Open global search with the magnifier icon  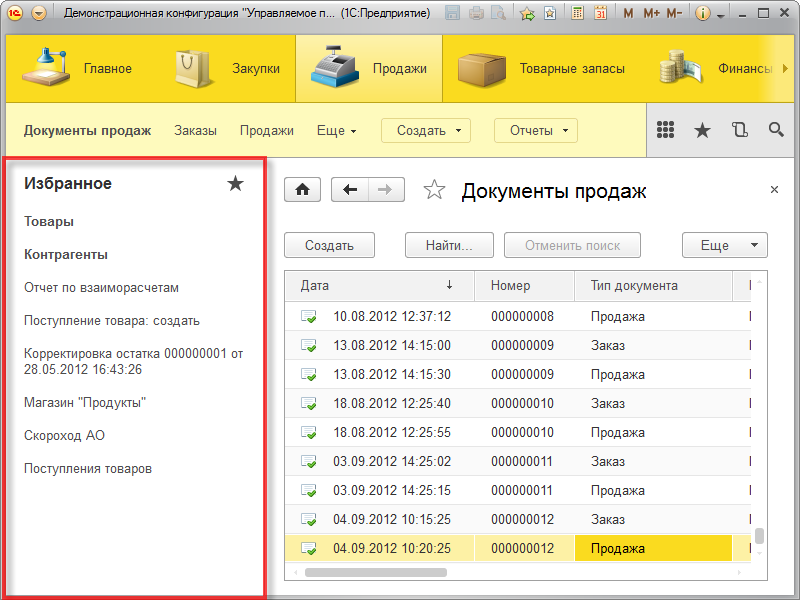click(x=775, y=130)
